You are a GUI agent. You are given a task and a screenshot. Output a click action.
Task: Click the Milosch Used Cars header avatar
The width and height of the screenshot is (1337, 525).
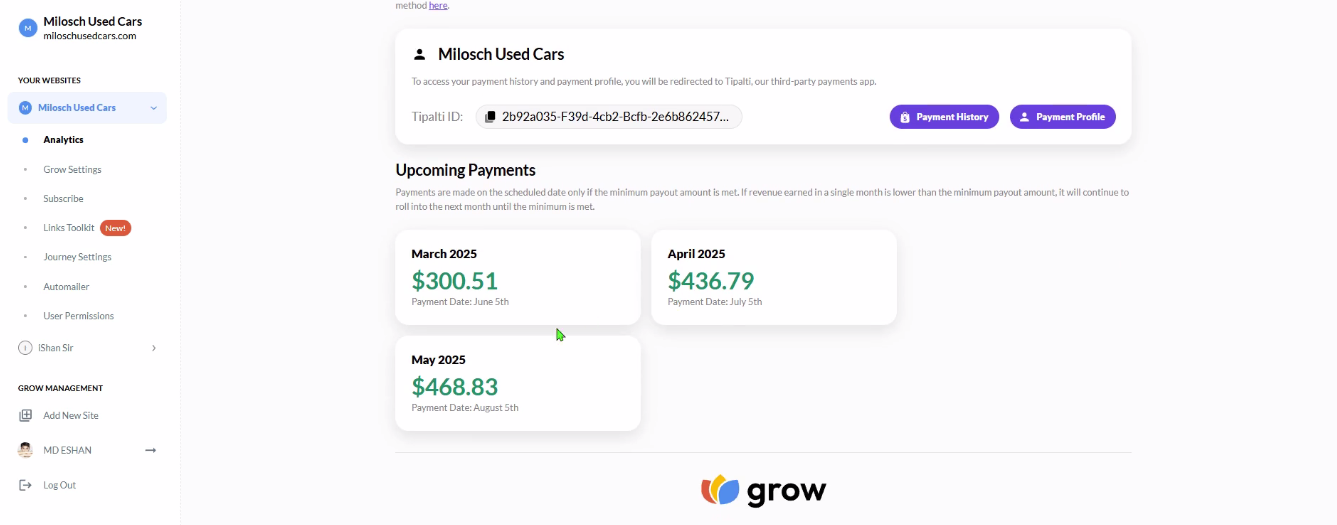27,28
